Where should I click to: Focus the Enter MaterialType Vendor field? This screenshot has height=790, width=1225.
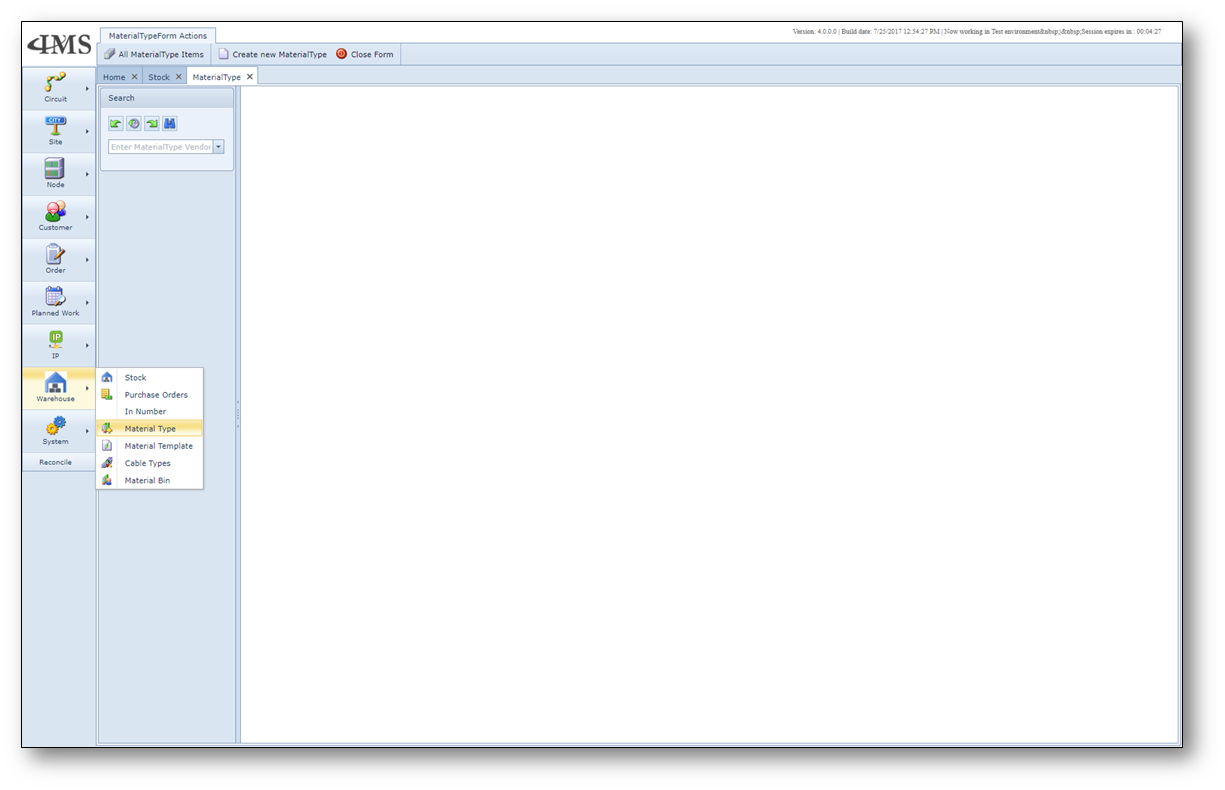coord(161,147)
